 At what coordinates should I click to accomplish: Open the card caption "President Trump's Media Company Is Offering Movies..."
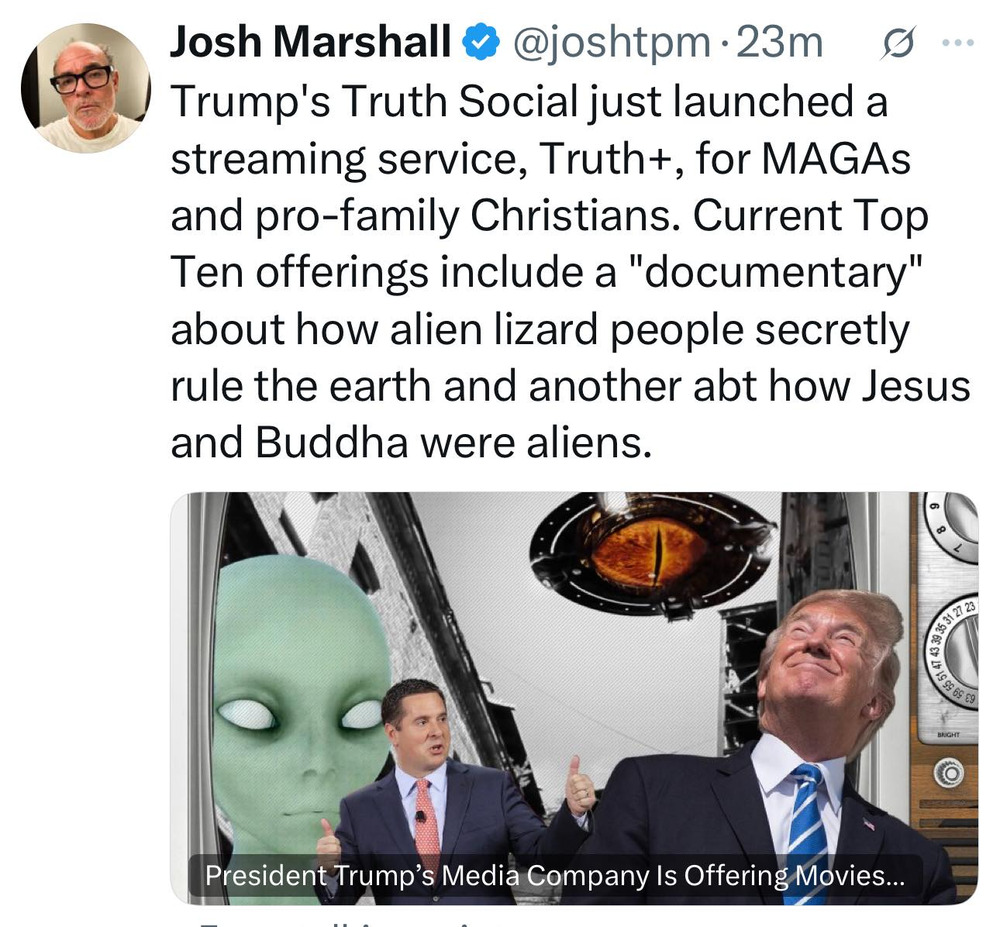pos(555,875)
